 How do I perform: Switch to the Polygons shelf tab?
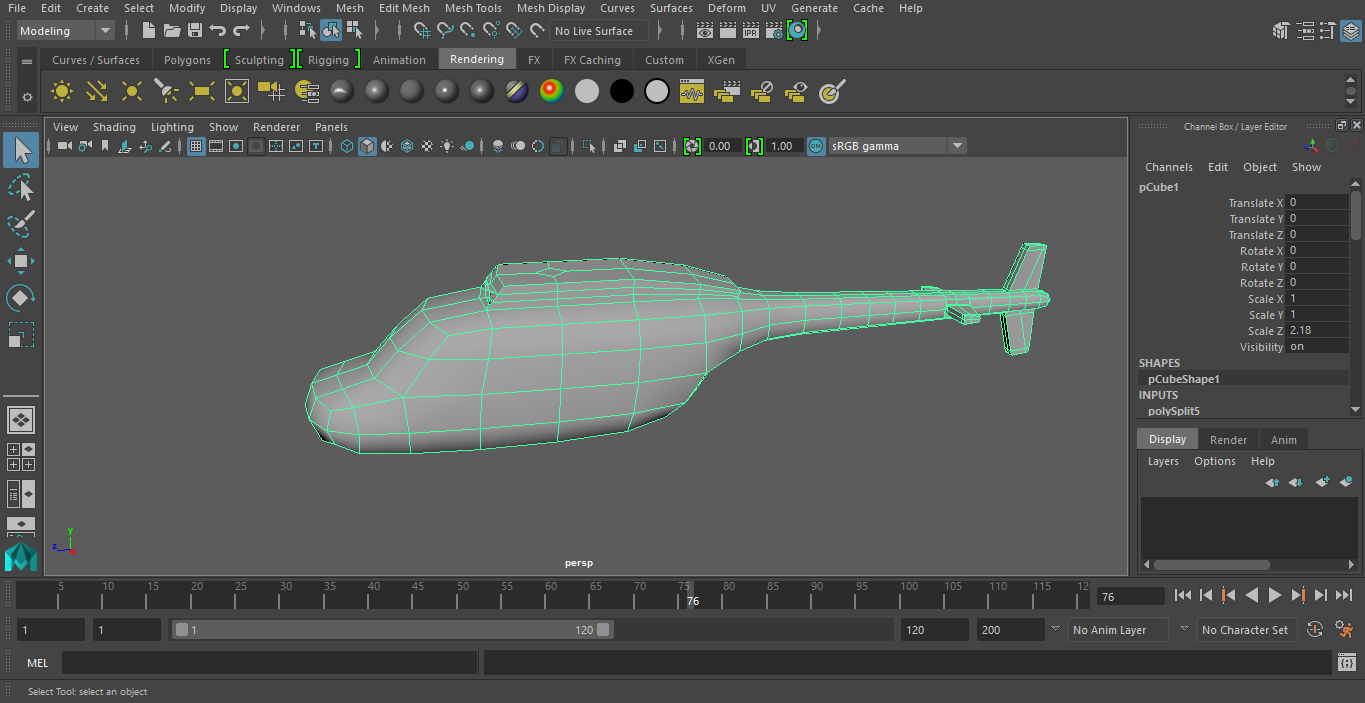(x=187, y=60)
